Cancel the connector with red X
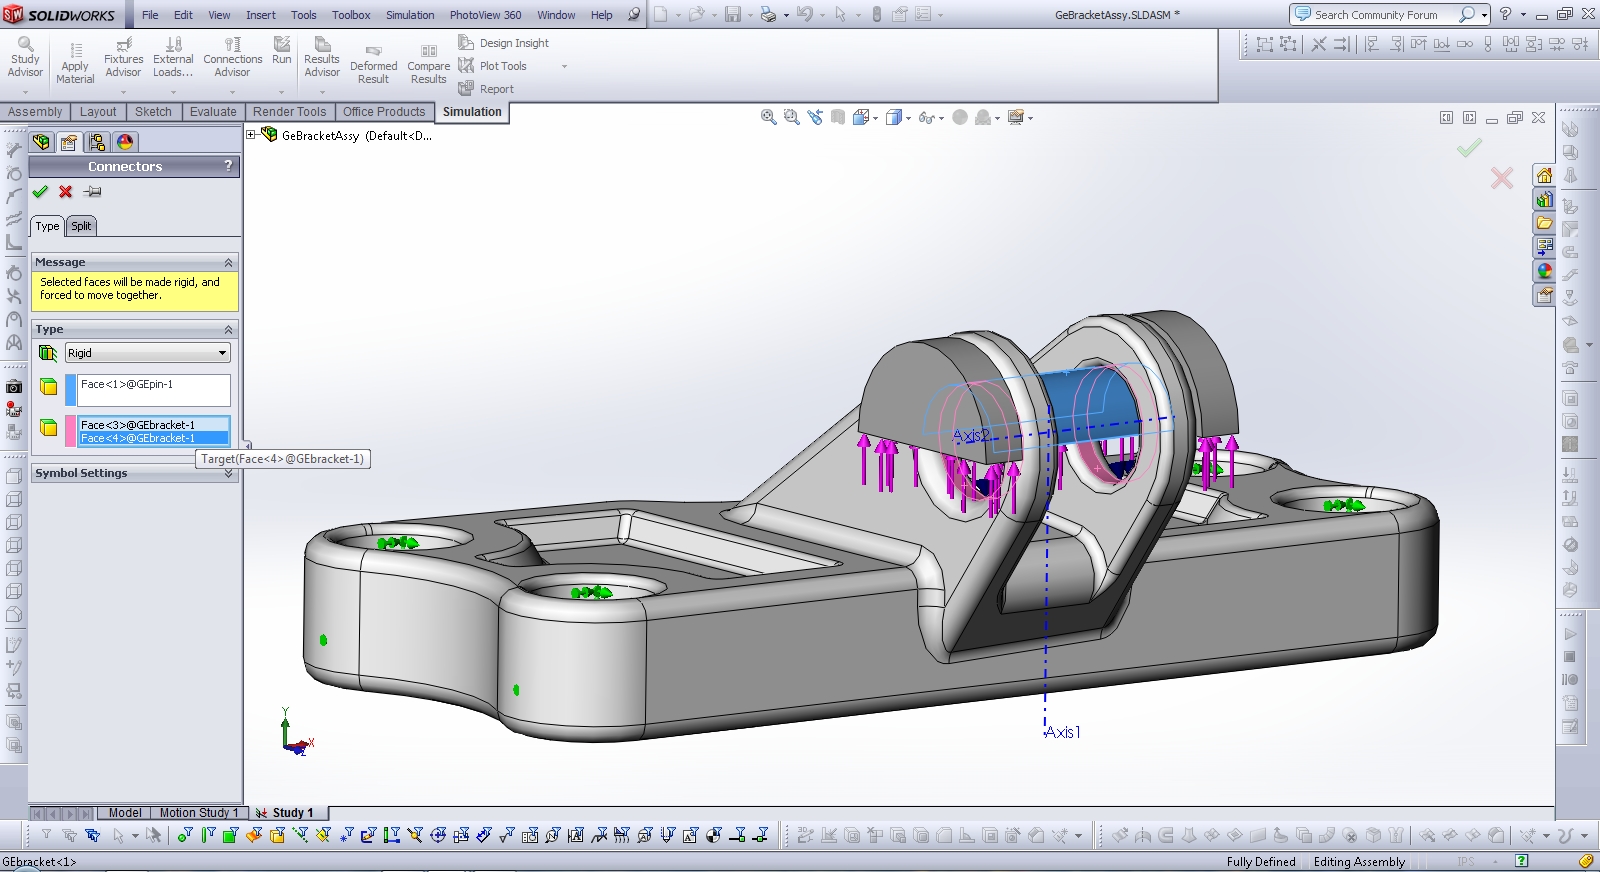1600x872 pixels. (66, 192)
